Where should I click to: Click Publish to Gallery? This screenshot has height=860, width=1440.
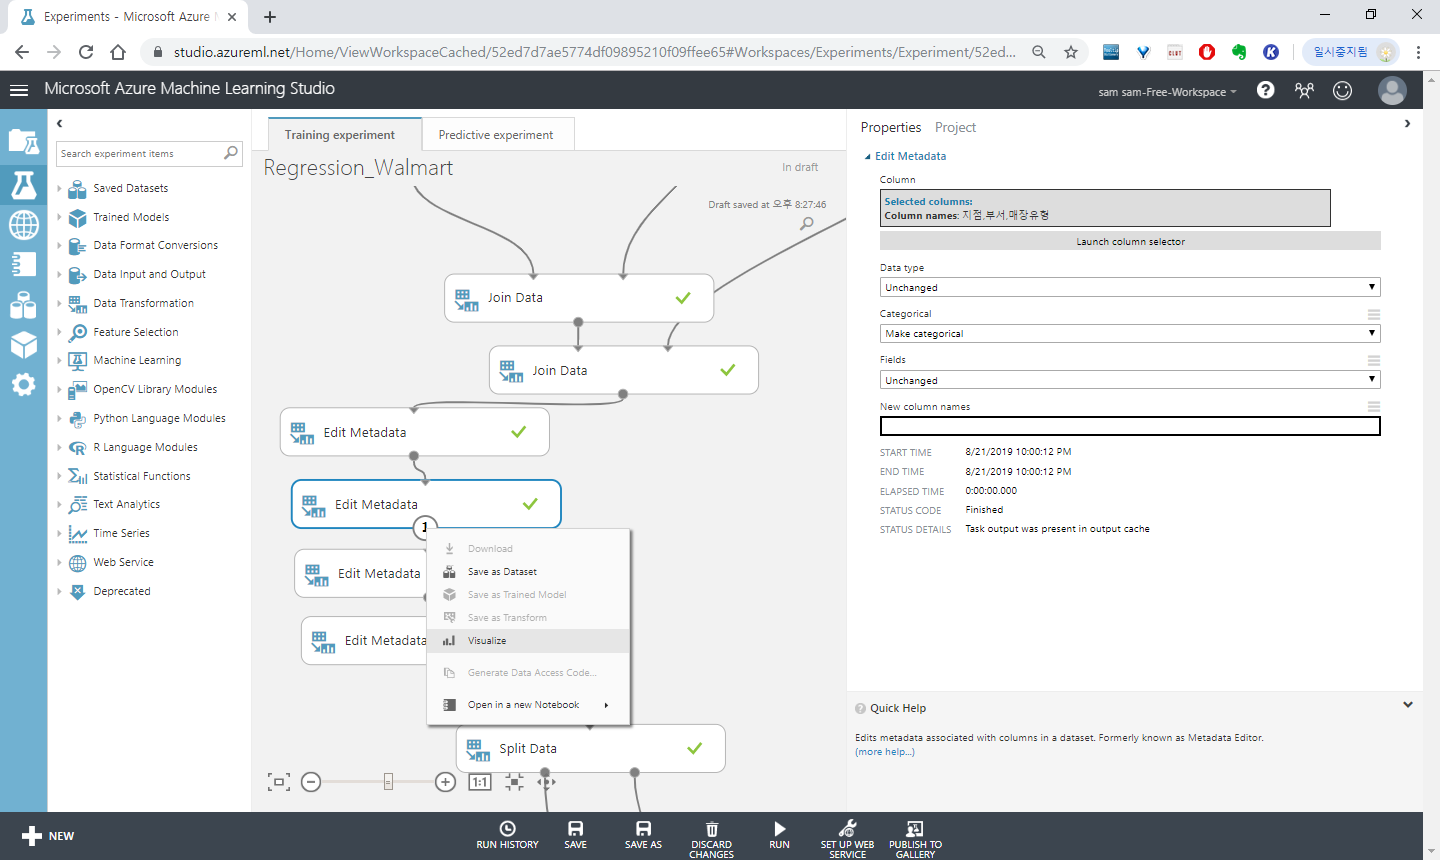click(915, 839)
